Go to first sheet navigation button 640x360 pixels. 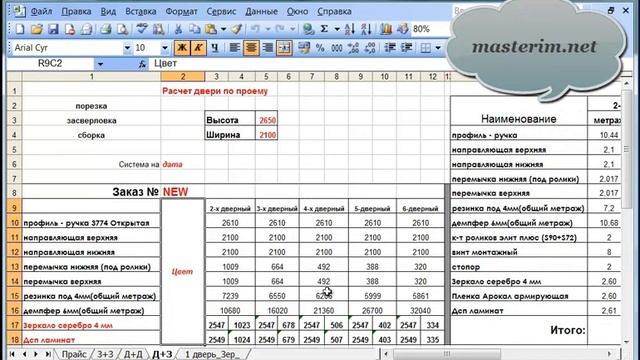(x=12, y=354)
